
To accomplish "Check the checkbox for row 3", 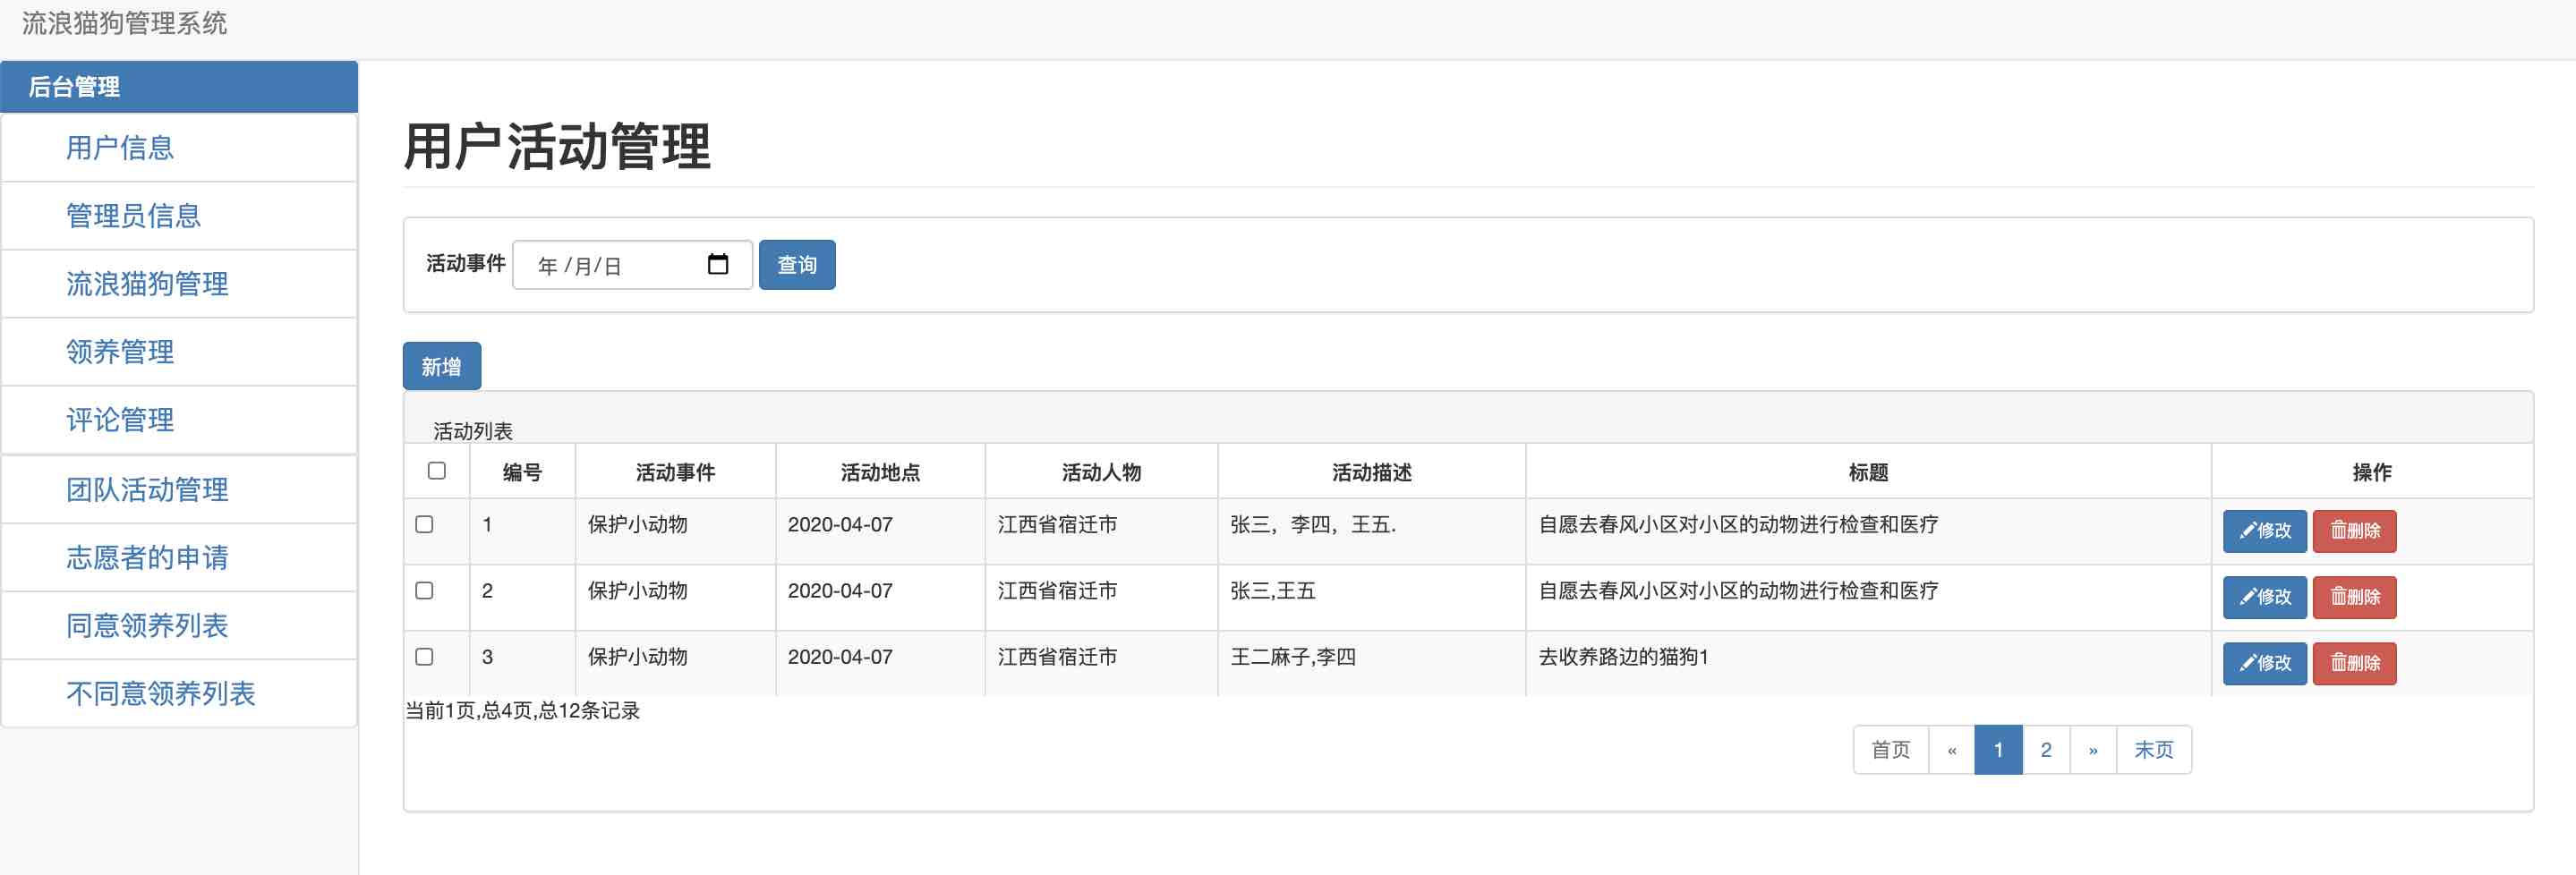I will tap(424, 656).
